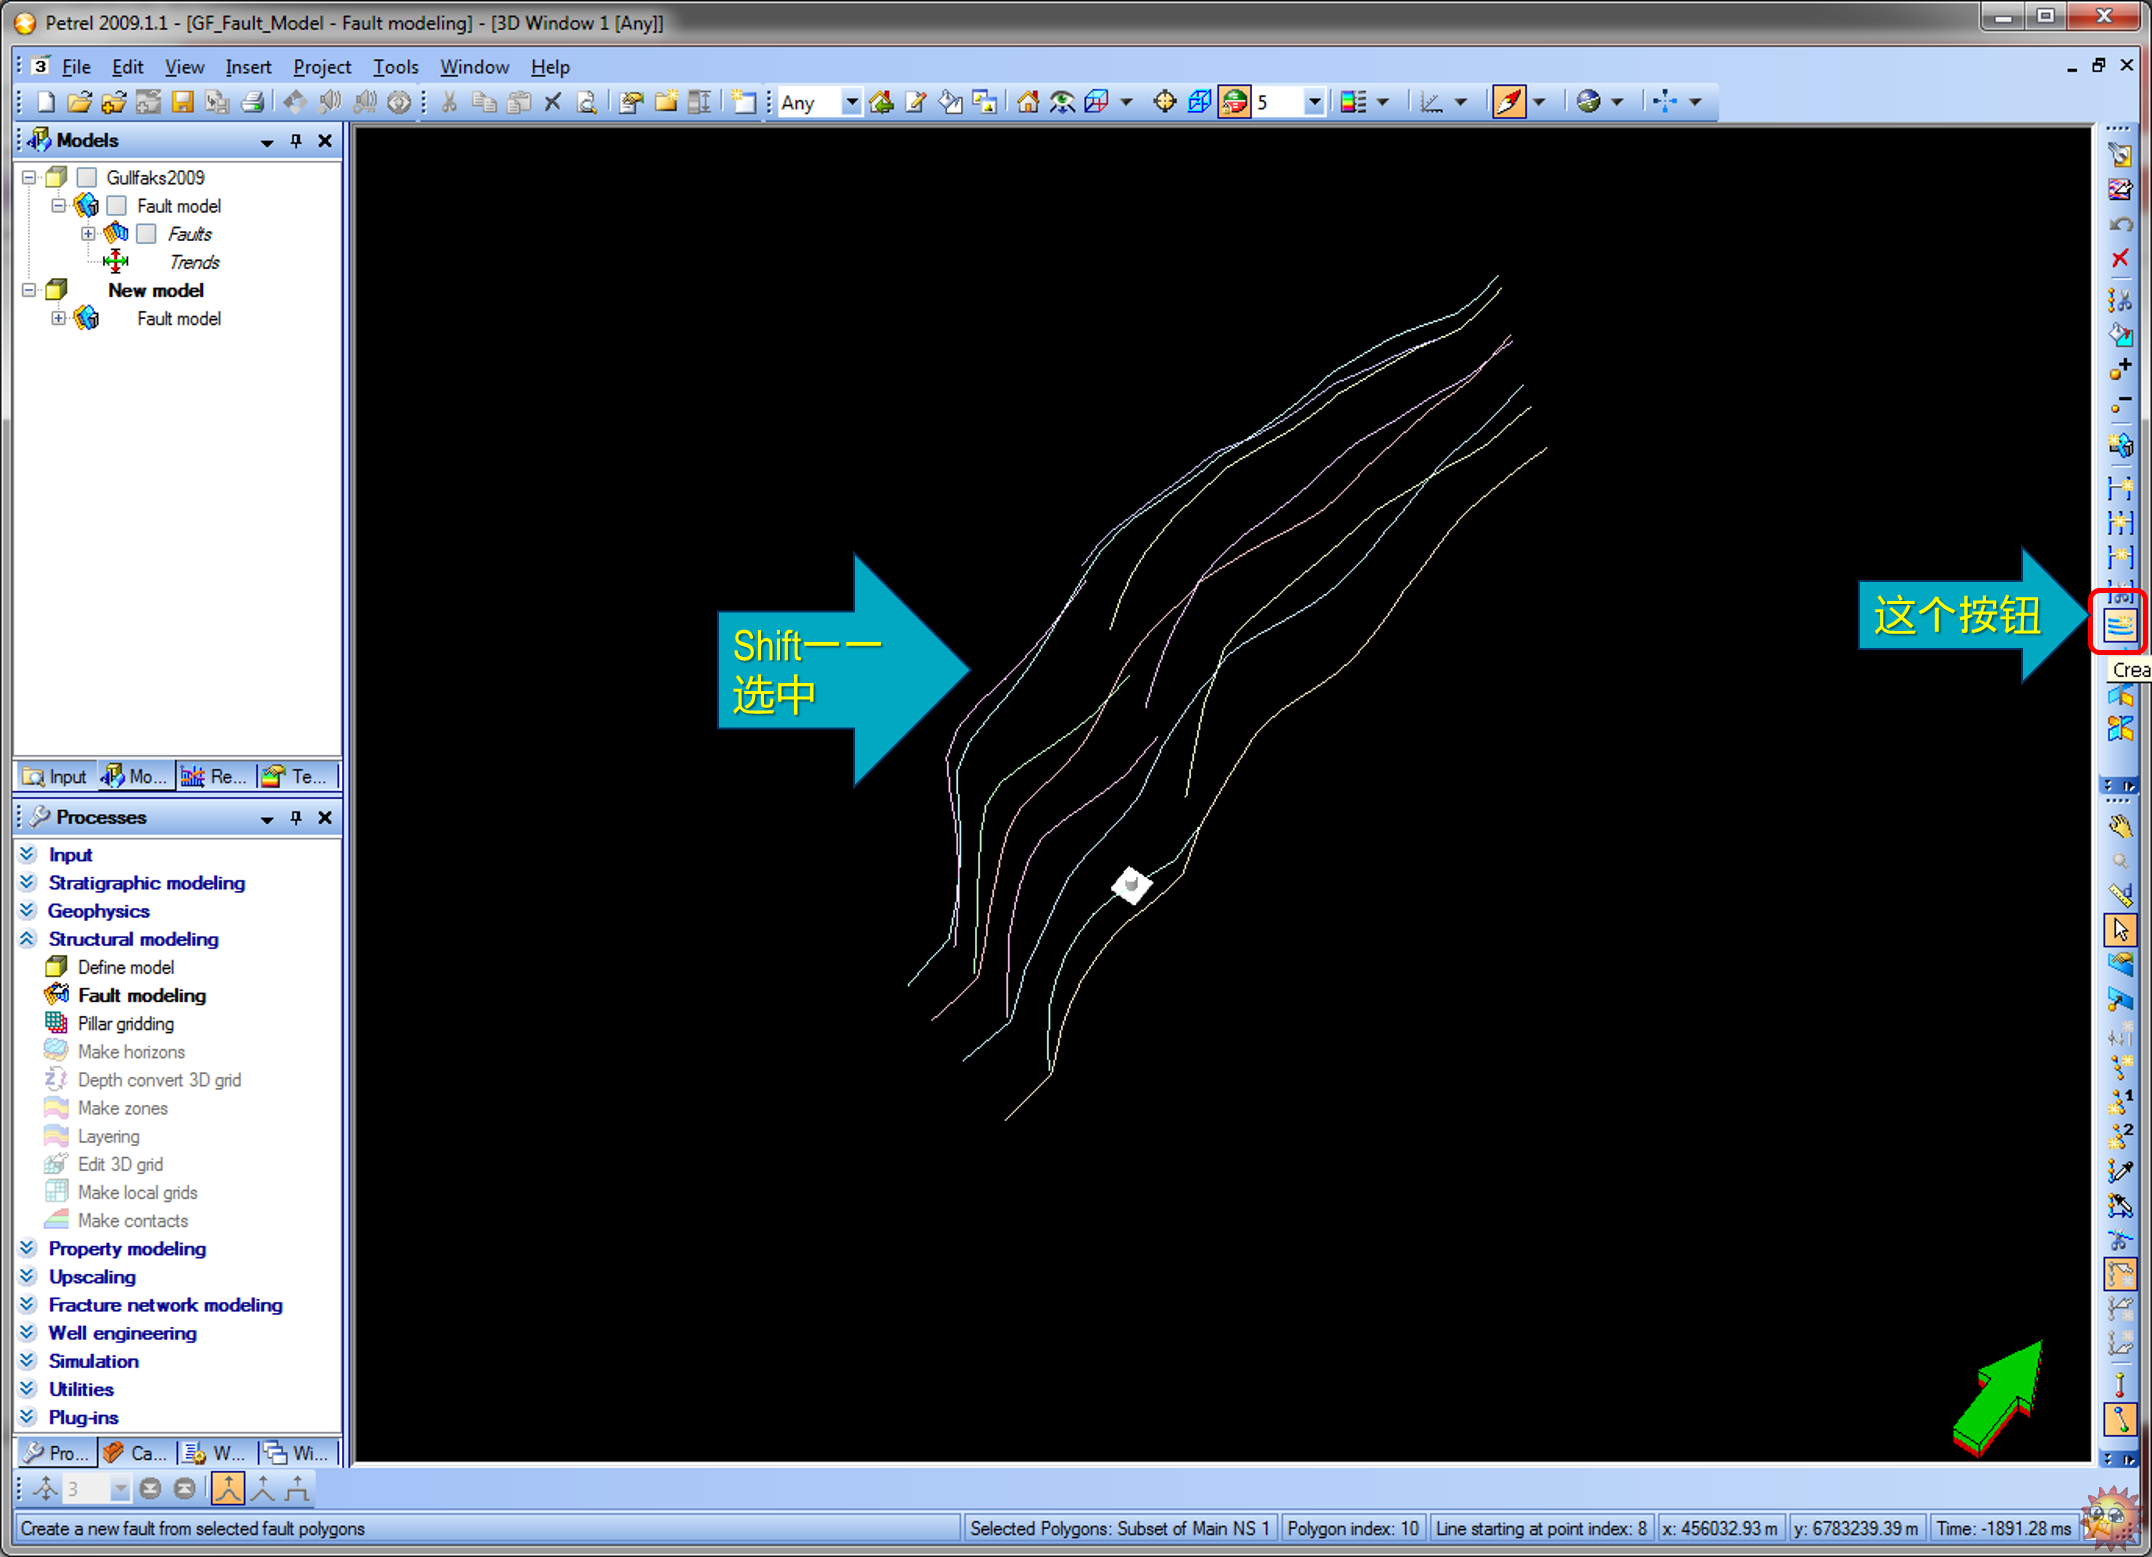The image size is (2152, 1557).
Task: Click the pillar number 3 input field
Action: point(86,1489)
